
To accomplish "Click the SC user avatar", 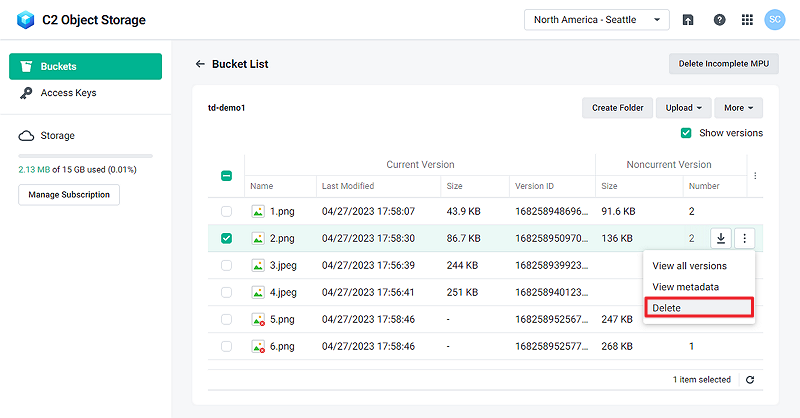I will [x=774, y=20].
